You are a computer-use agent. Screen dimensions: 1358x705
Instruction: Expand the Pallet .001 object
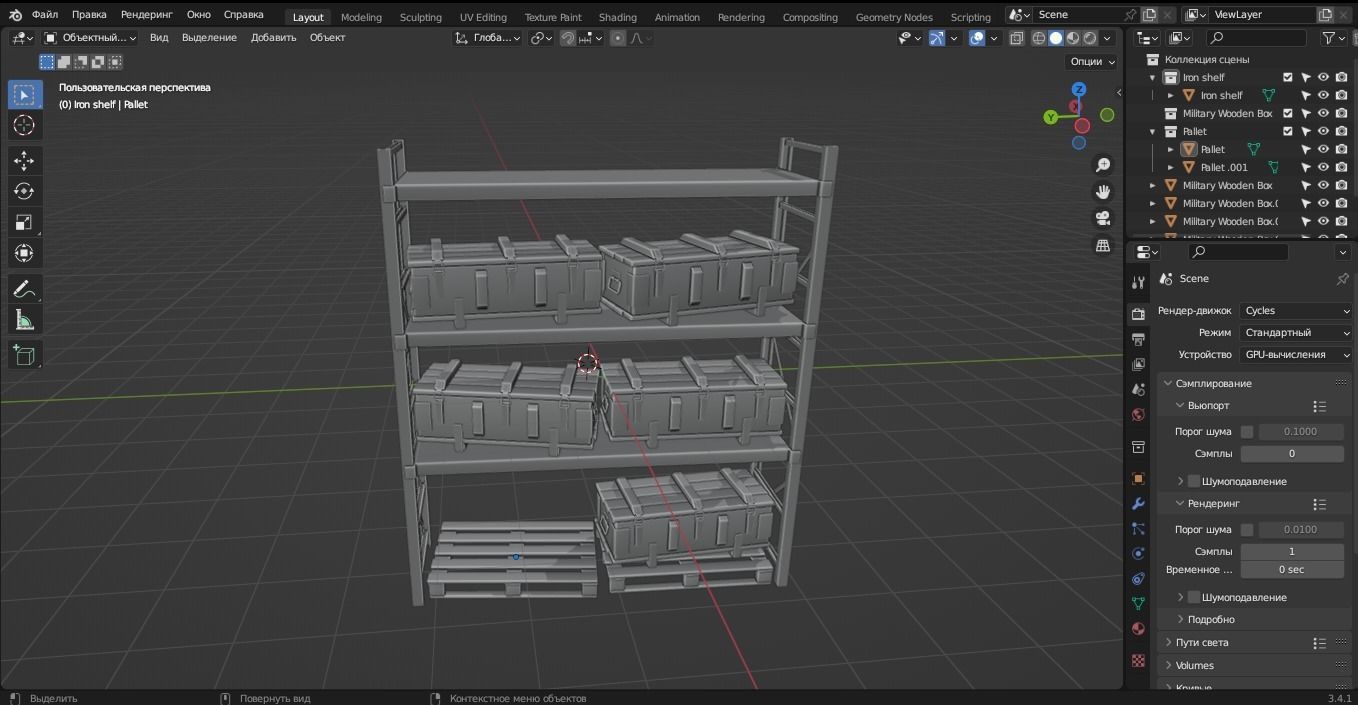(x=1171, y=168)
